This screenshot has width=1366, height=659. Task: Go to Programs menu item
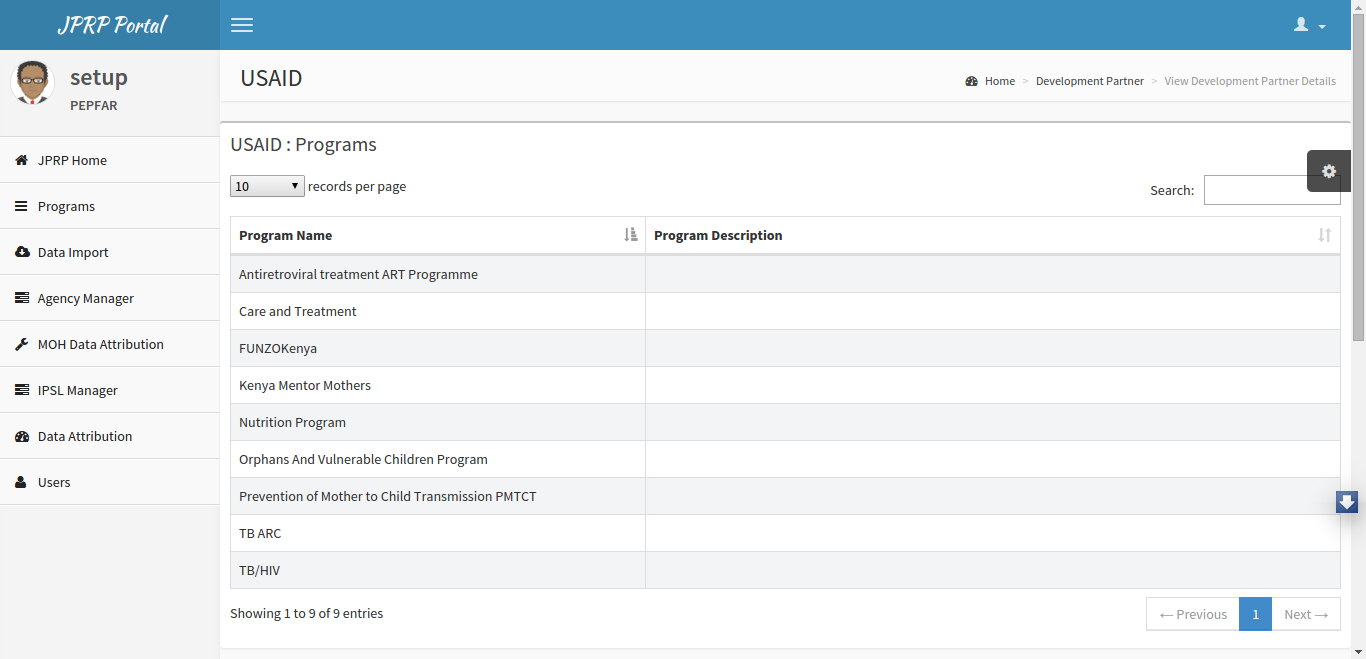pos(110,206)
